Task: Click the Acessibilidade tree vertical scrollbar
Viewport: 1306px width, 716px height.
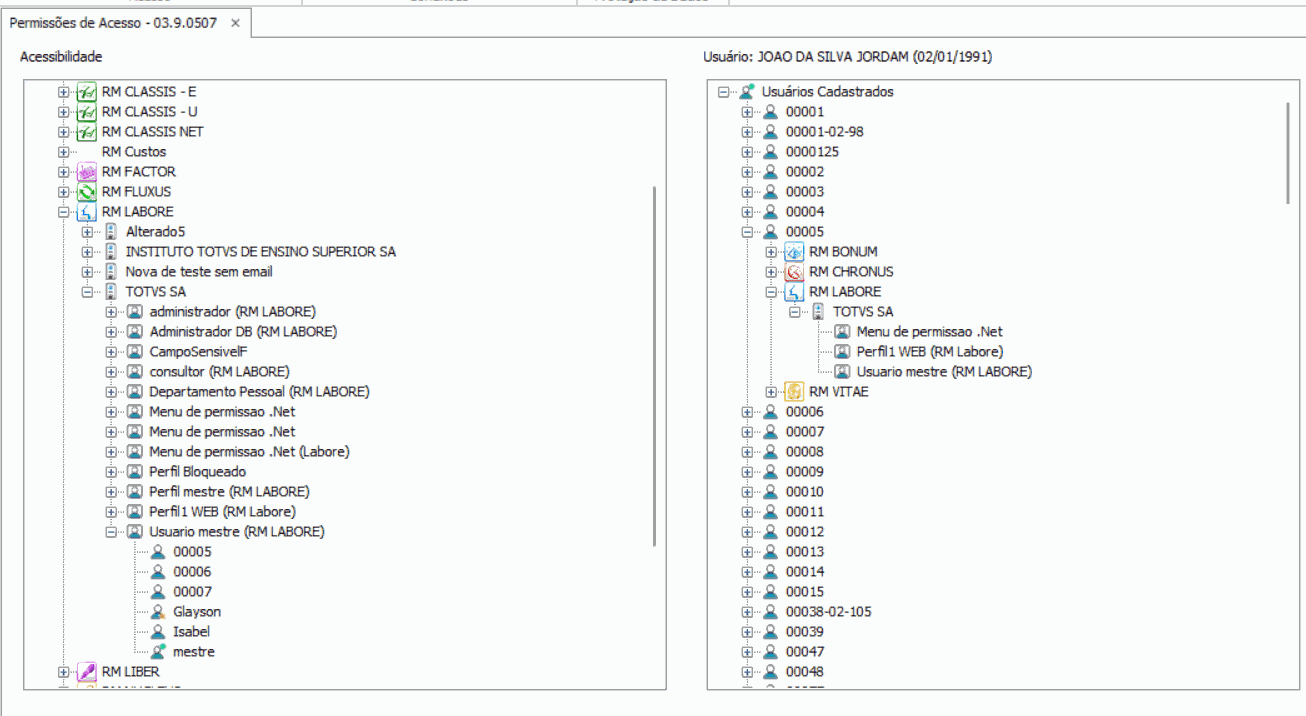Action: click(x=654, y=366)
